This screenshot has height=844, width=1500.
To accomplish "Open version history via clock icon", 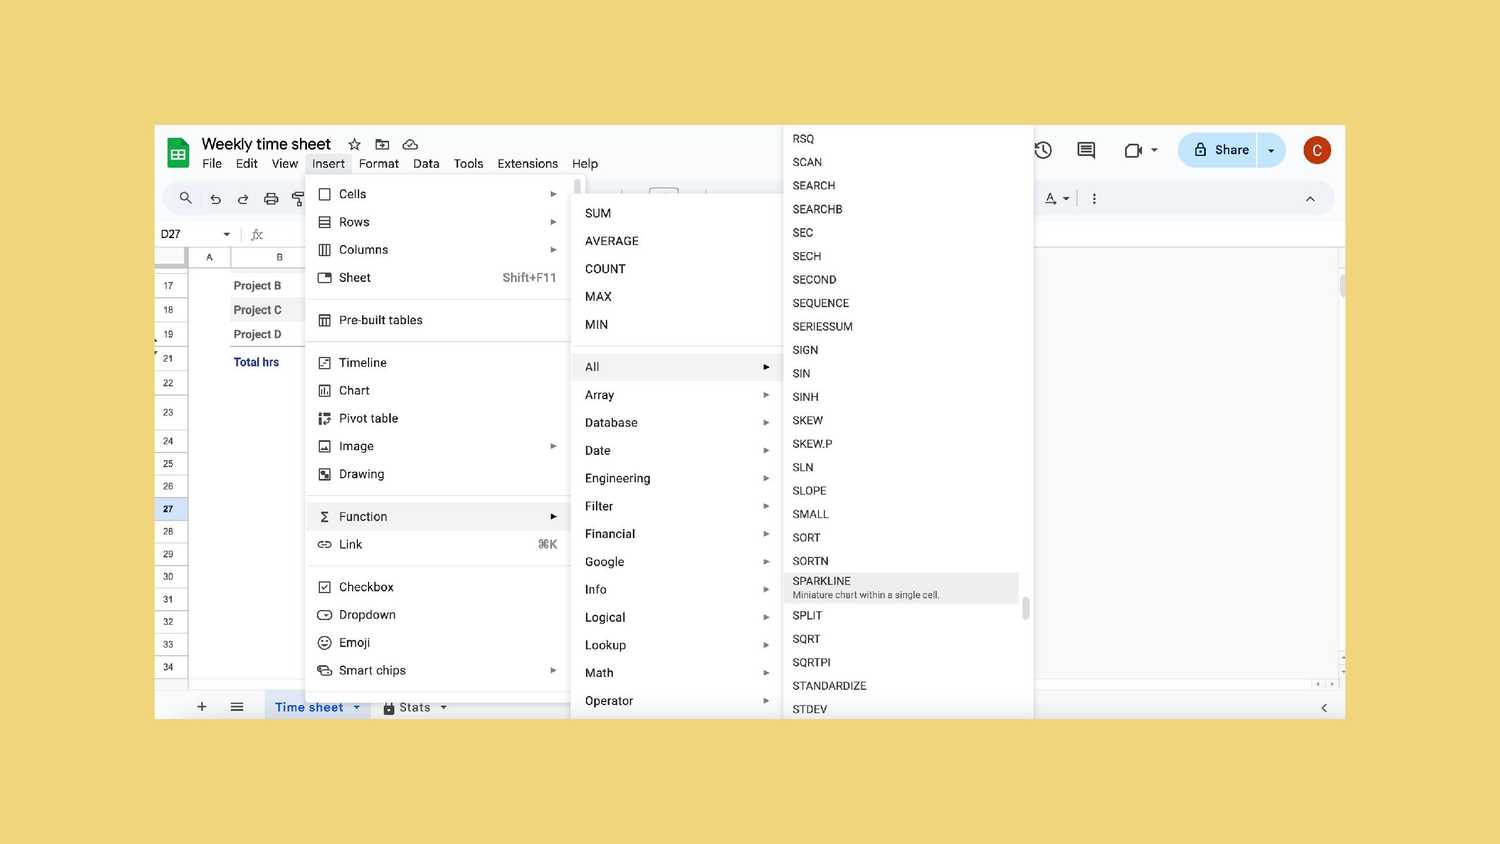I will pyautogui.click(x=1042, y=150).
